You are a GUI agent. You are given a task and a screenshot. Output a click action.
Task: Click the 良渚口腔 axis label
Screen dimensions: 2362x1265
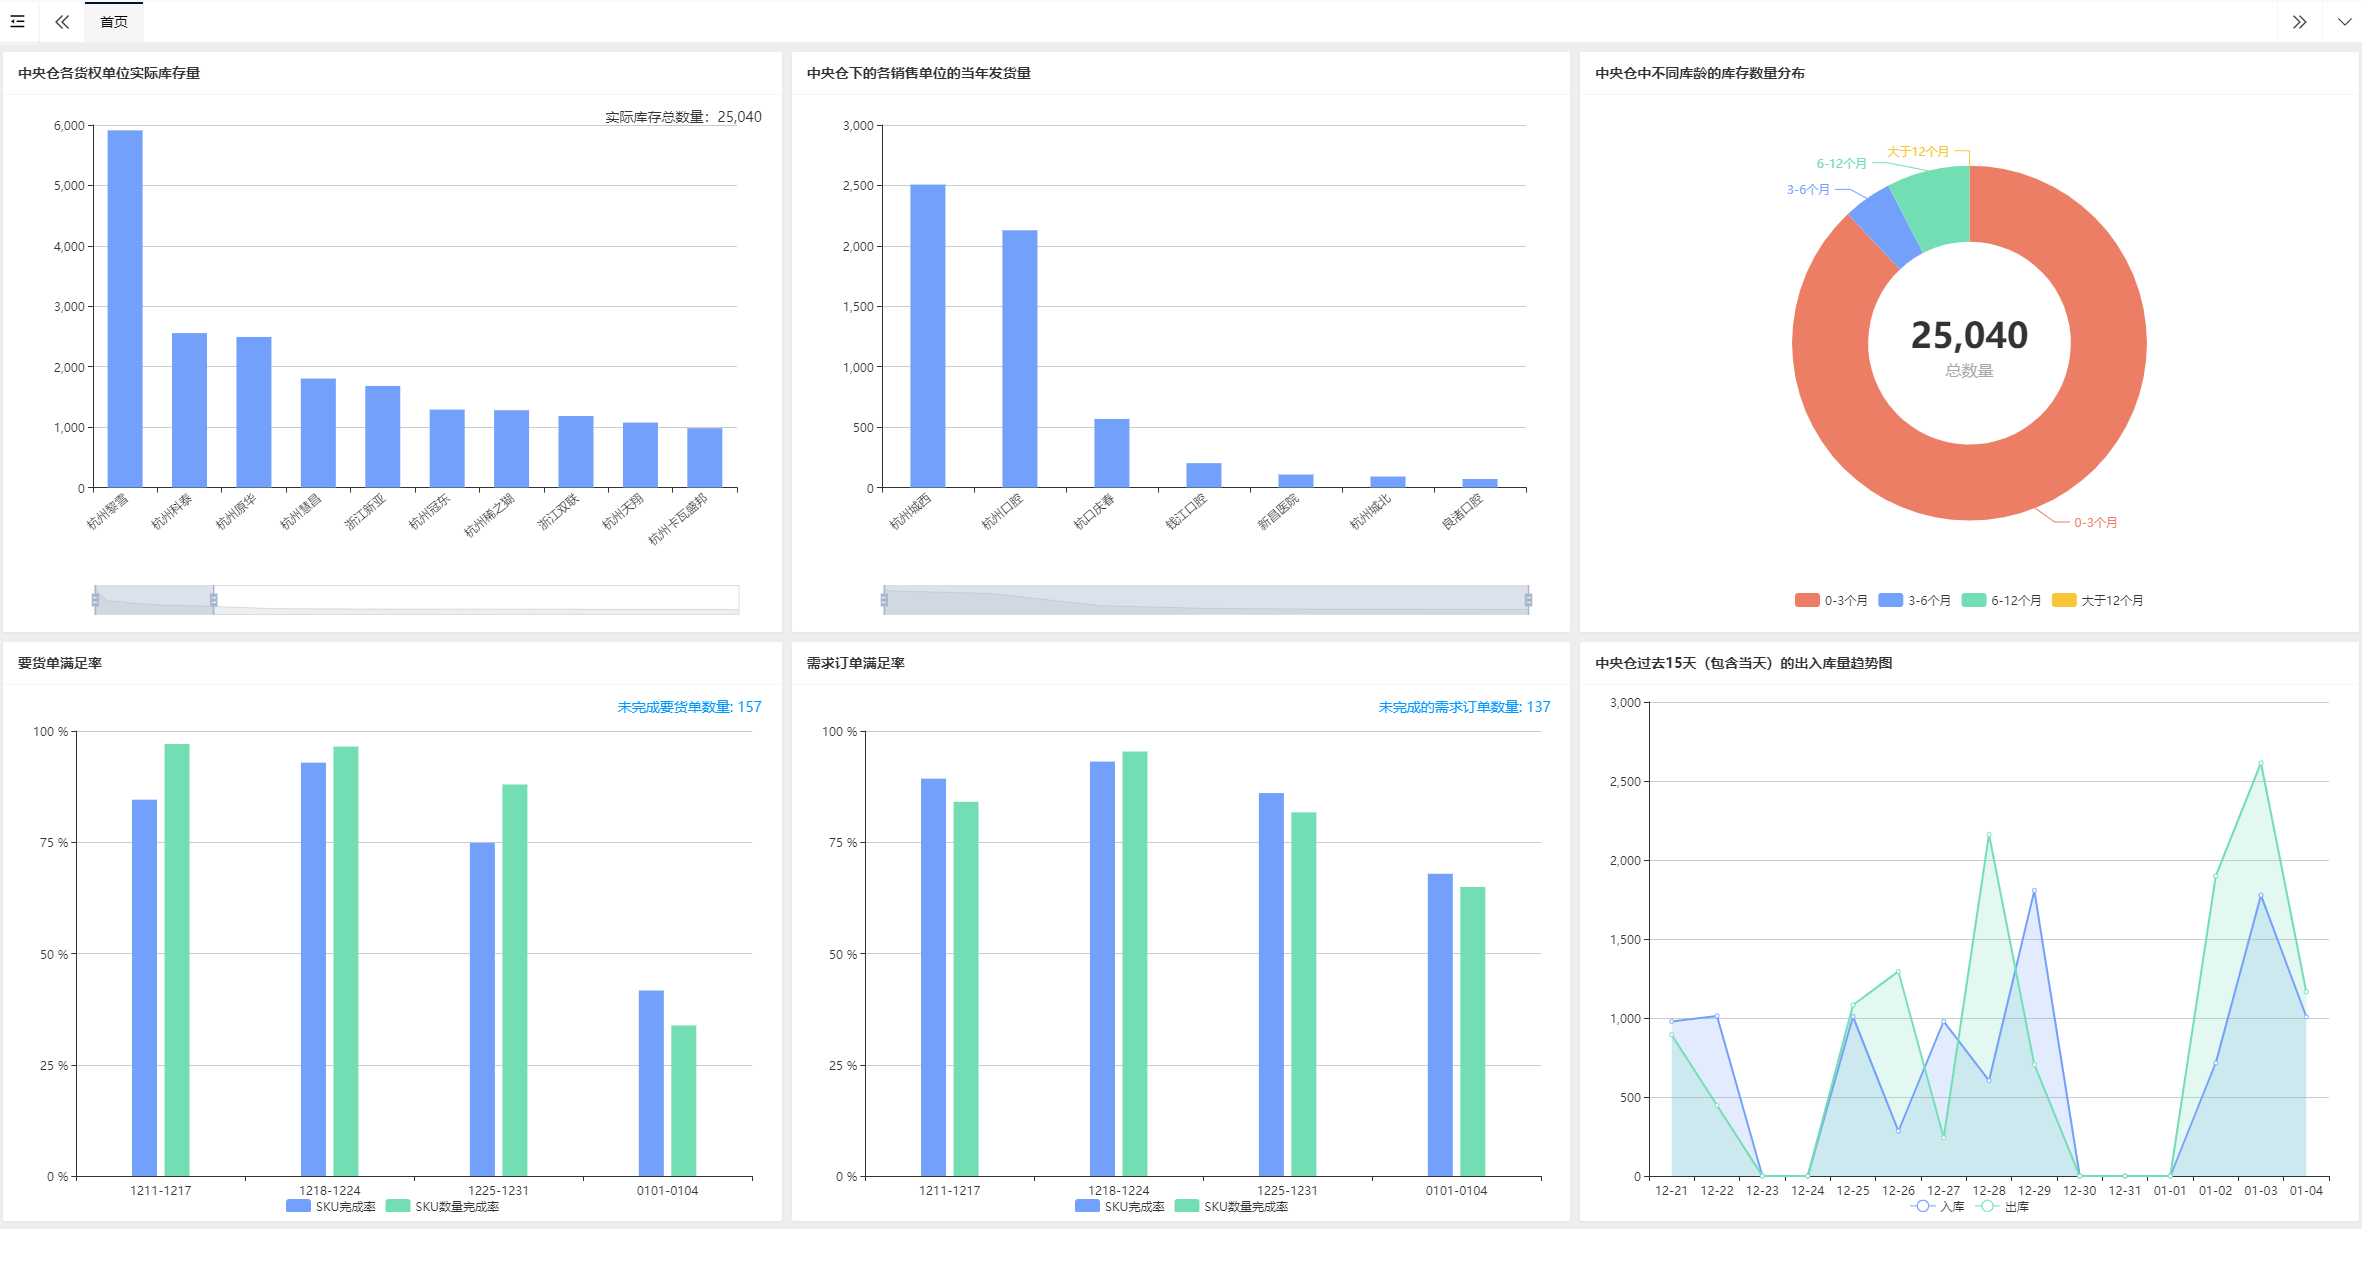pos(1462,512)
